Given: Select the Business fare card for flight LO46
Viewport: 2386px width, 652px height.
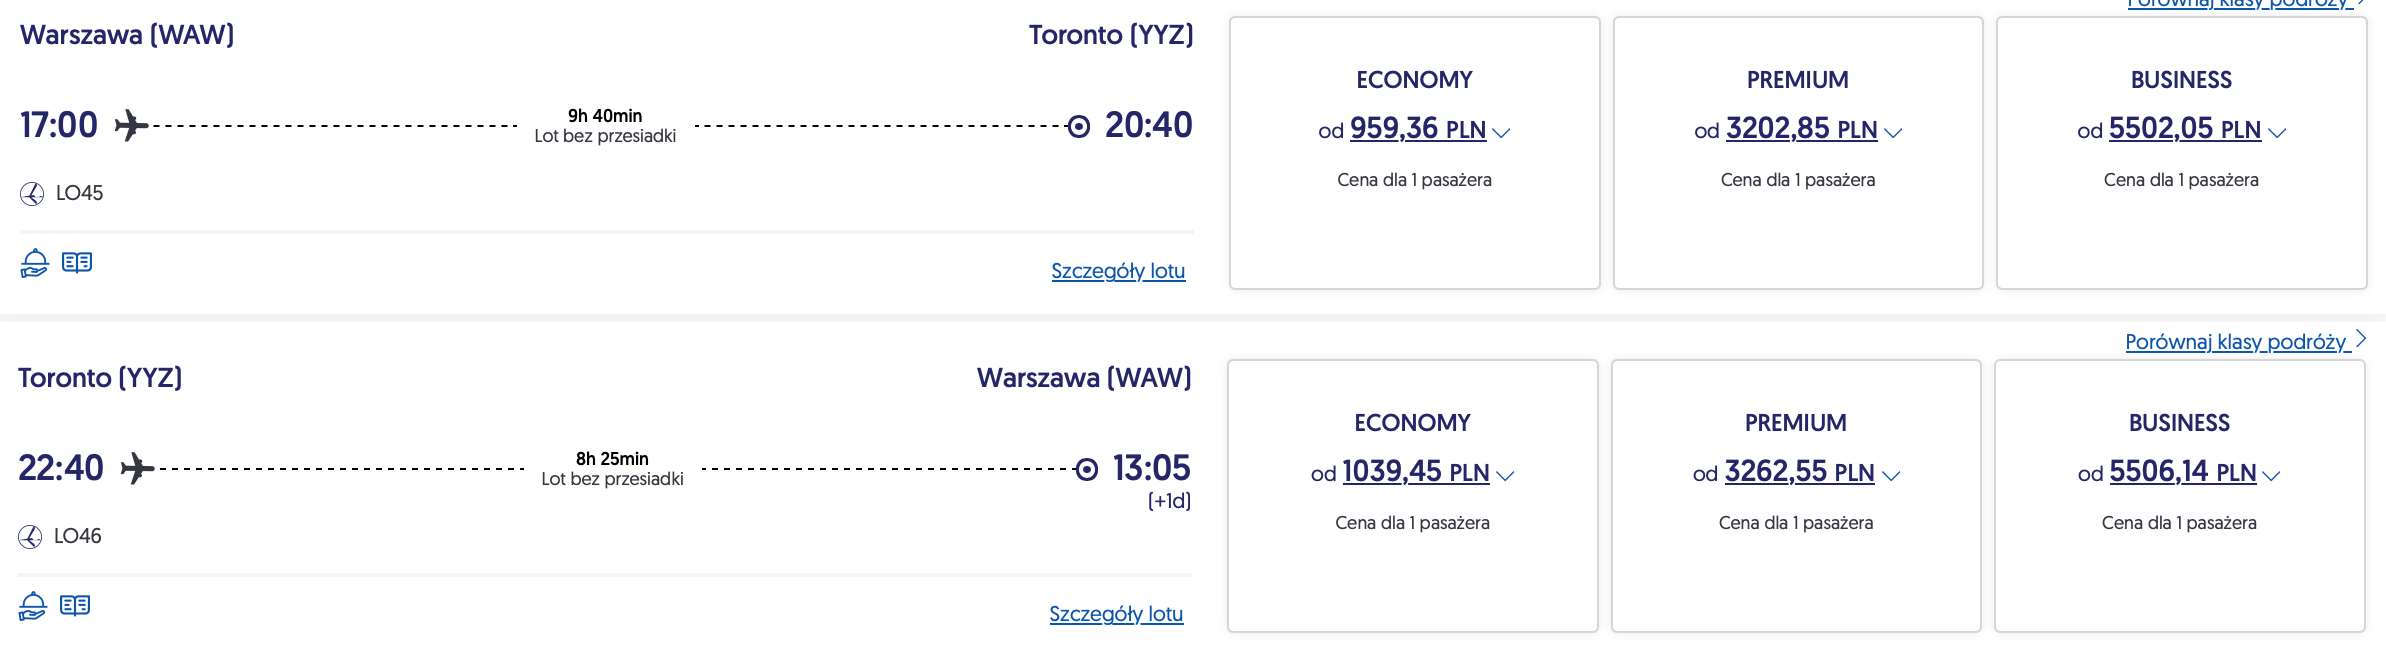Looking at the screenshot, I should (2180, 573).
